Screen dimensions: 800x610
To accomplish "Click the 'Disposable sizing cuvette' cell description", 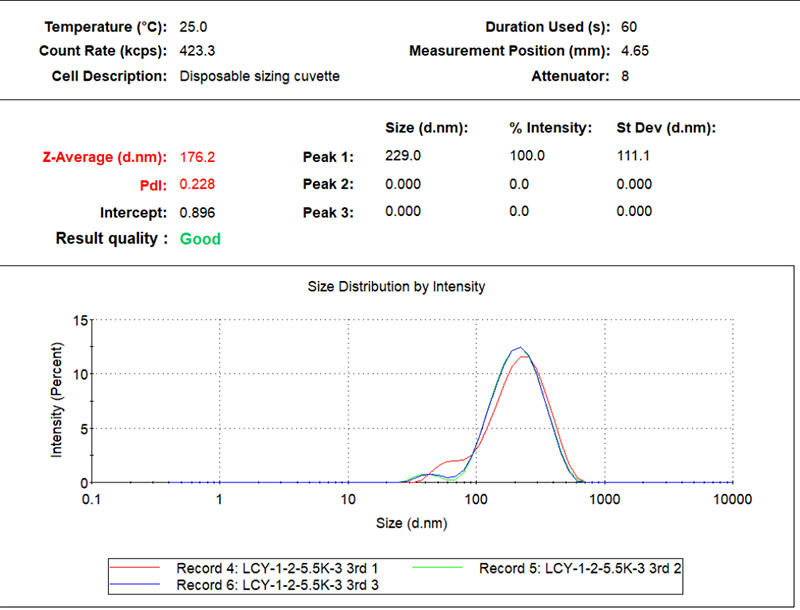I will (x=259, y=76).
